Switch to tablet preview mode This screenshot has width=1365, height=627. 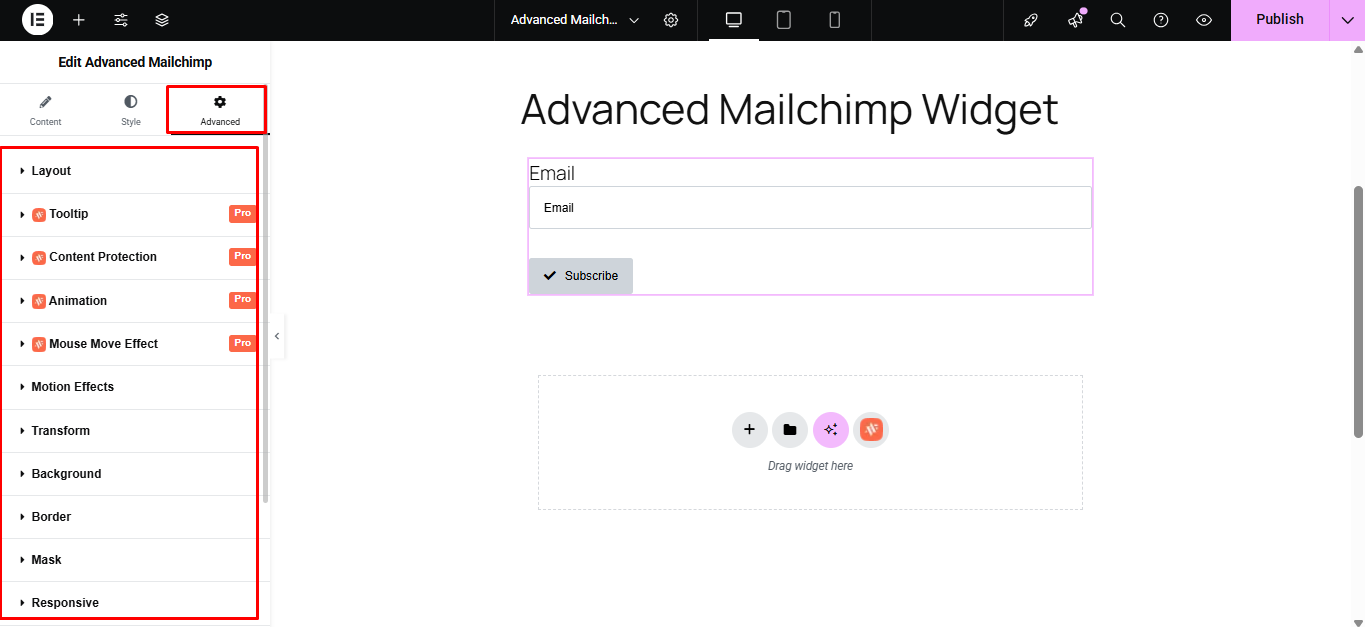click(784, 20)
